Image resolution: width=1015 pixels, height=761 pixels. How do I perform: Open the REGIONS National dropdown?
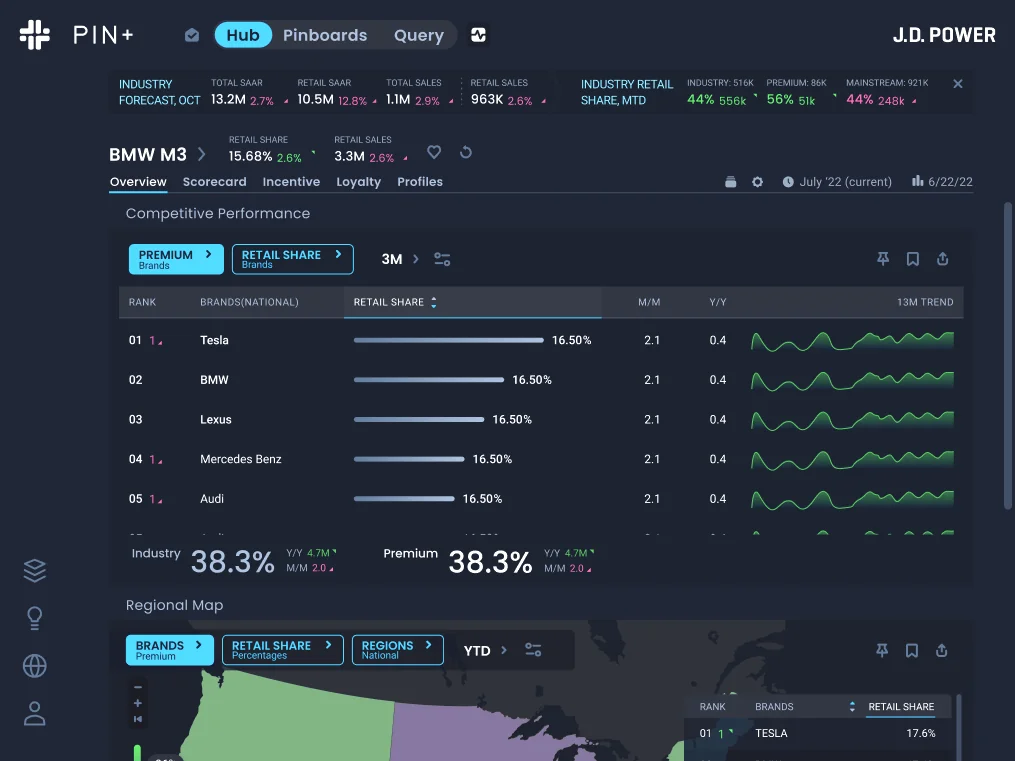(397, 650)
